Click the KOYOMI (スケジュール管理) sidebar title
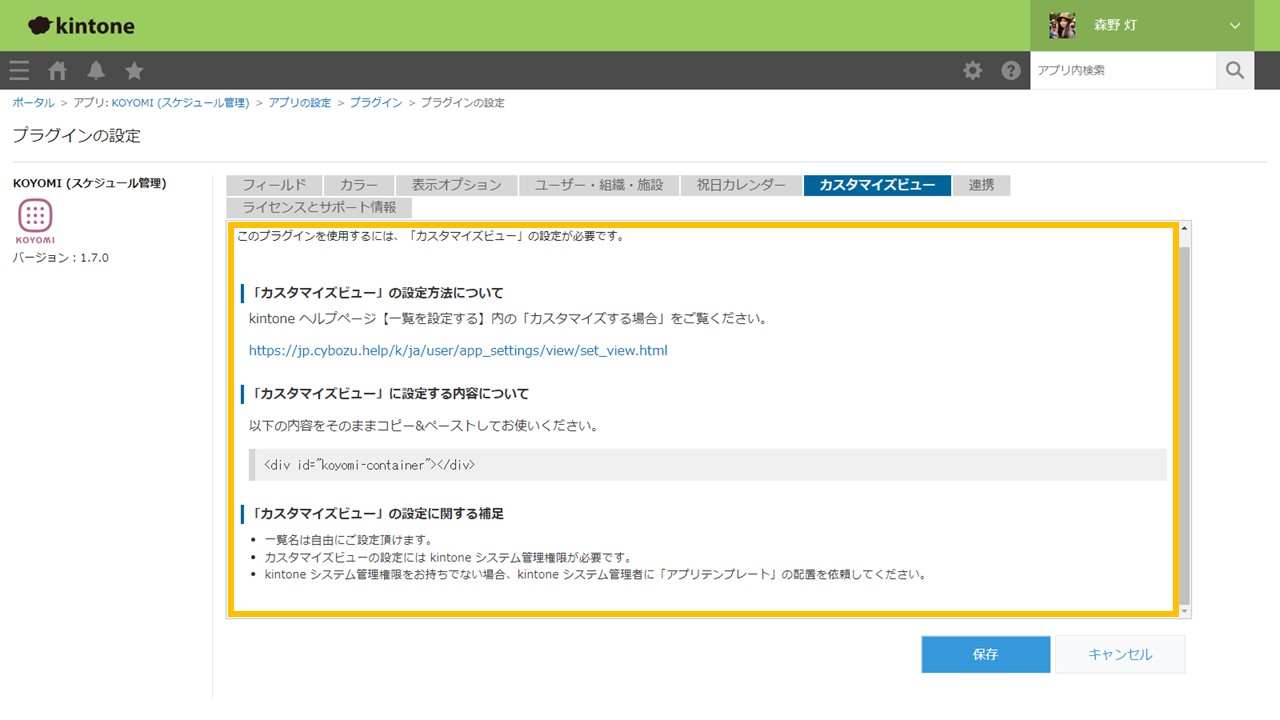The image size is (1280, 720). 89,183
